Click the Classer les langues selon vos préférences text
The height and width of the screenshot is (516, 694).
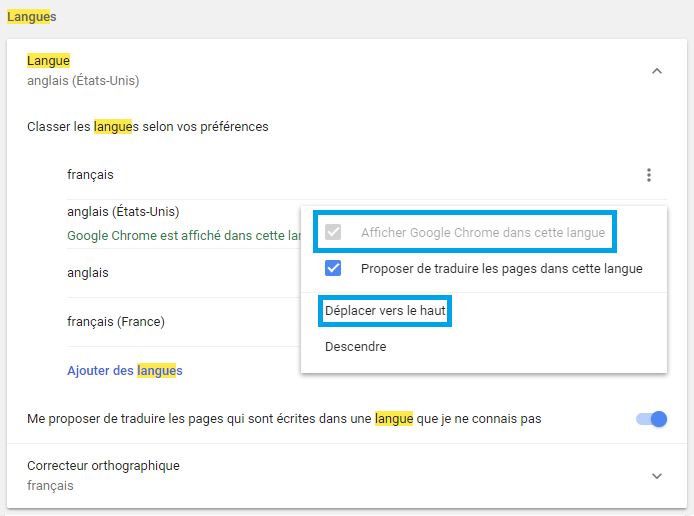pyautogui.click(x=148, y=127)
